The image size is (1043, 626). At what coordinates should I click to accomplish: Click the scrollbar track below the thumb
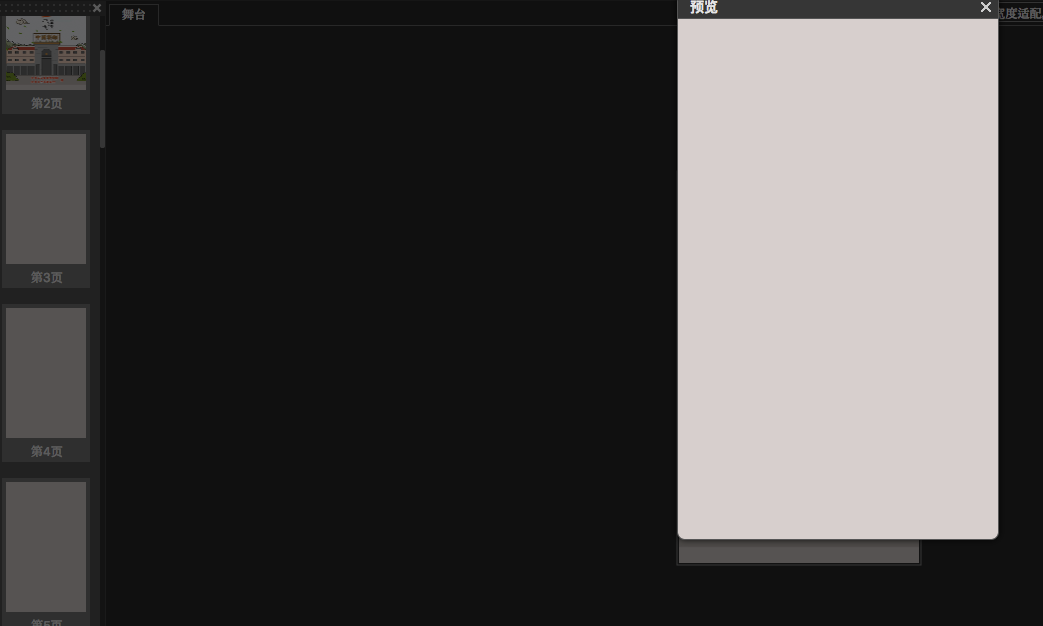(x=102, y=386)
